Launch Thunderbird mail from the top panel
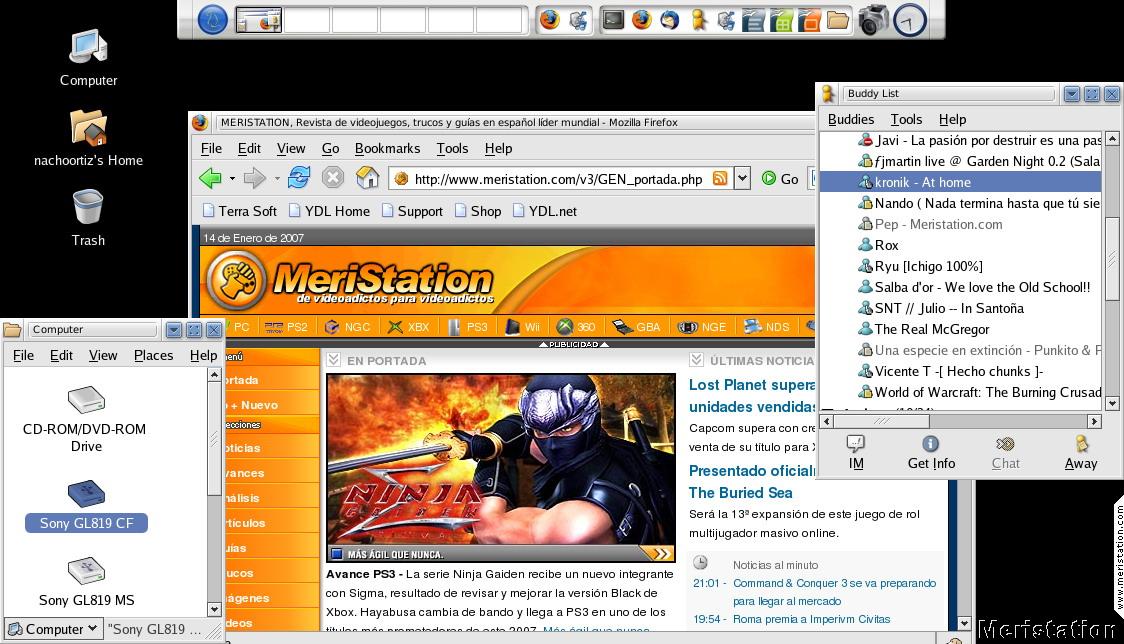Screen dimensions: 1124x644 tap(670, 19)
